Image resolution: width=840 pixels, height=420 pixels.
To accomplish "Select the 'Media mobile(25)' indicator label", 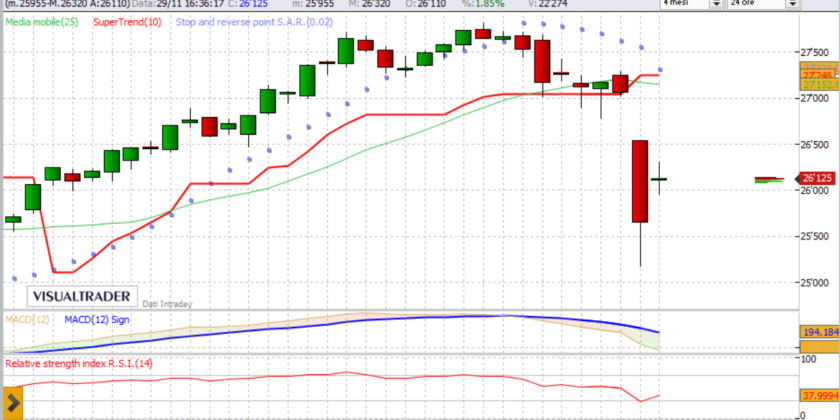I will click(44, 22).
